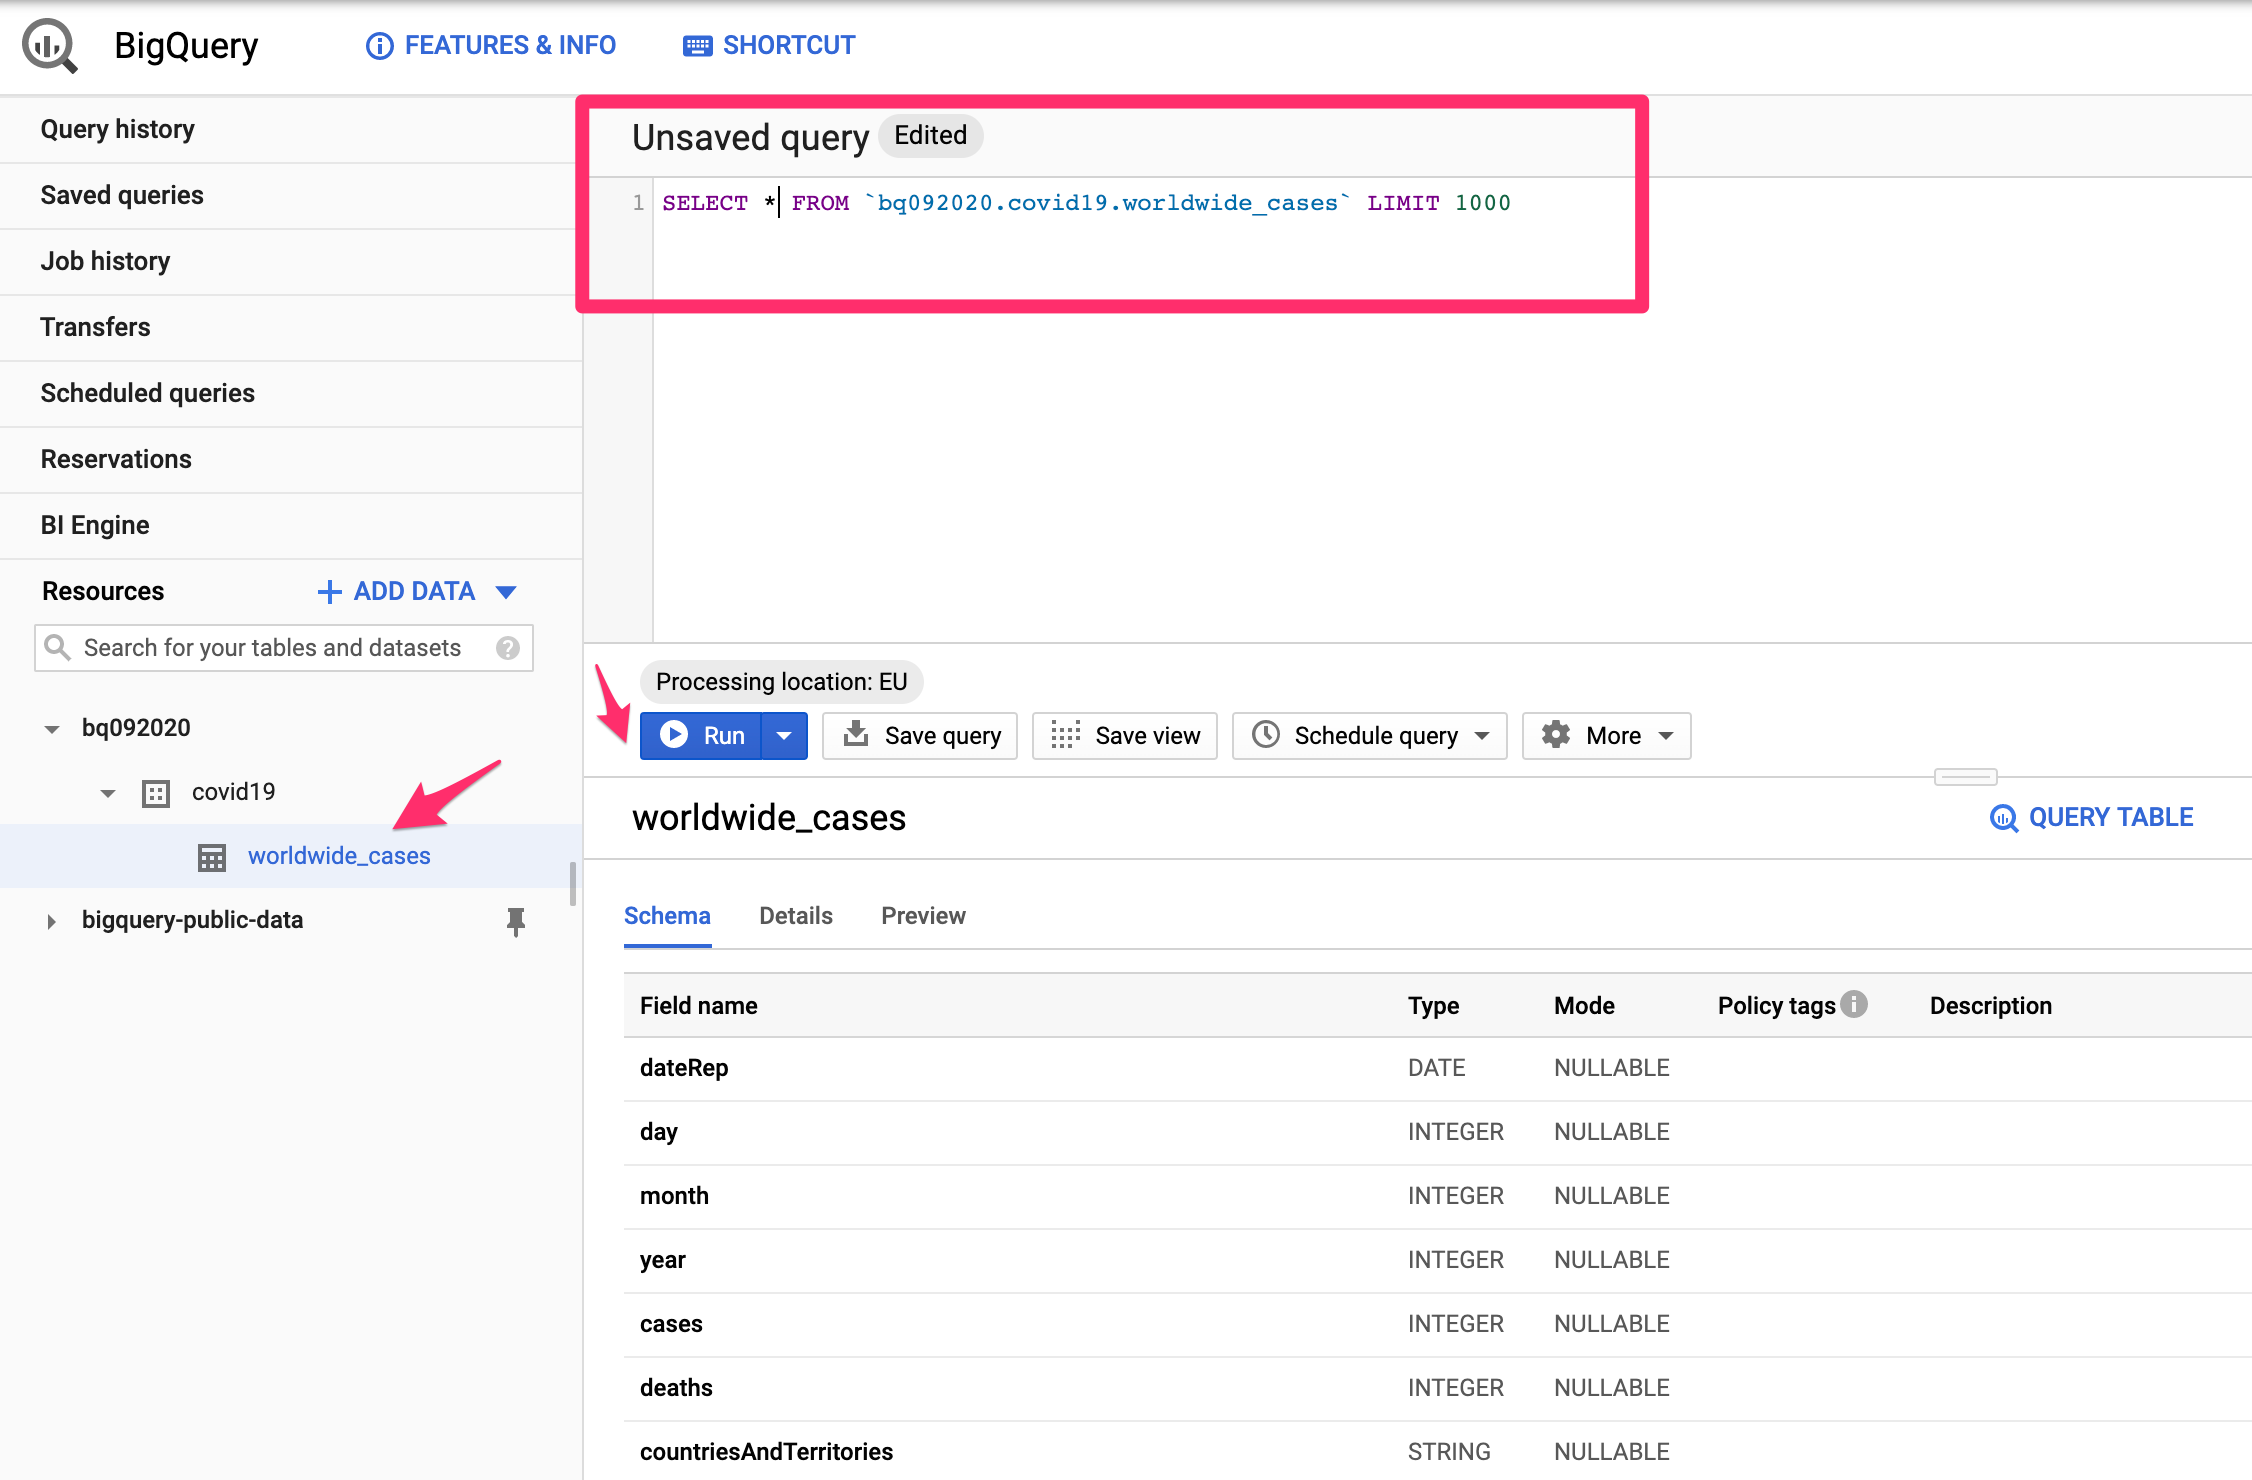Click the tables and datasets search field
2252x1480 pixels.
(272, 648)
